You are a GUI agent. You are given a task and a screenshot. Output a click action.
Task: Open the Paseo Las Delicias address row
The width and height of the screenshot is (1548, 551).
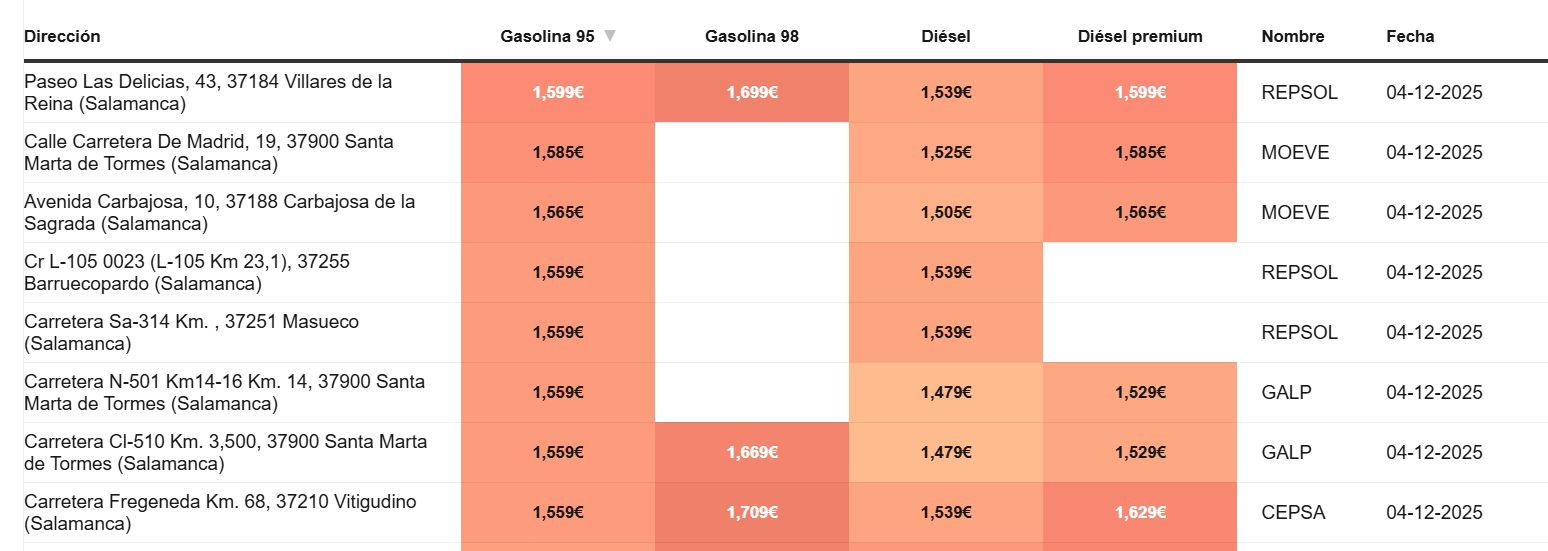[208, 92]
